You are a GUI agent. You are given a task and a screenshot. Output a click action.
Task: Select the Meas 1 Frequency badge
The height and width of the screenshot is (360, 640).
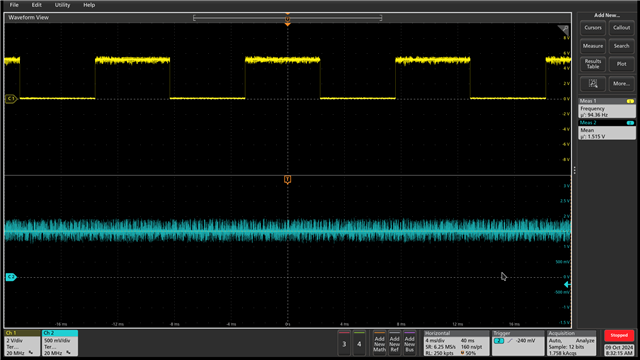point(607,108)
